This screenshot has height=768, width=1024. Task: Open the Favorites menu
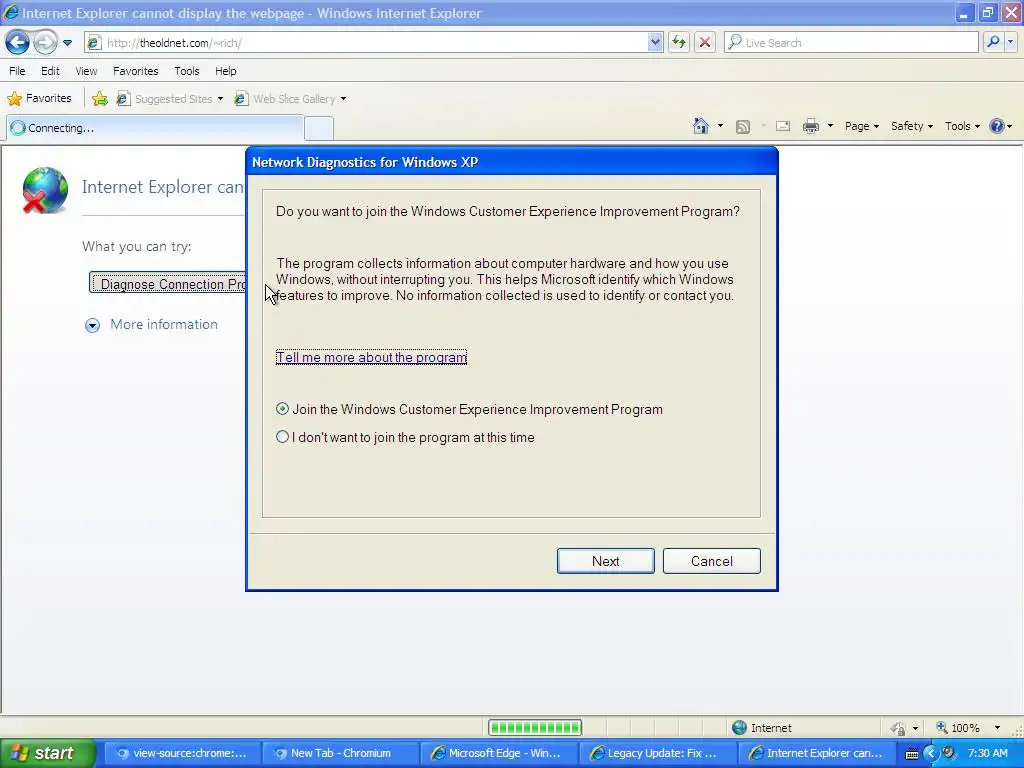[136, 71]
